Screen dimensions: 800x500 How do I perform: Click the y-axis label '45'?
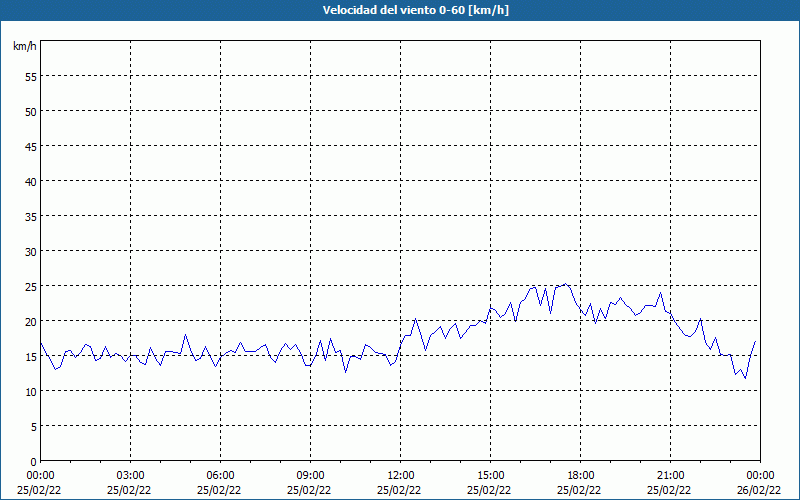click(x=31, y=147)
